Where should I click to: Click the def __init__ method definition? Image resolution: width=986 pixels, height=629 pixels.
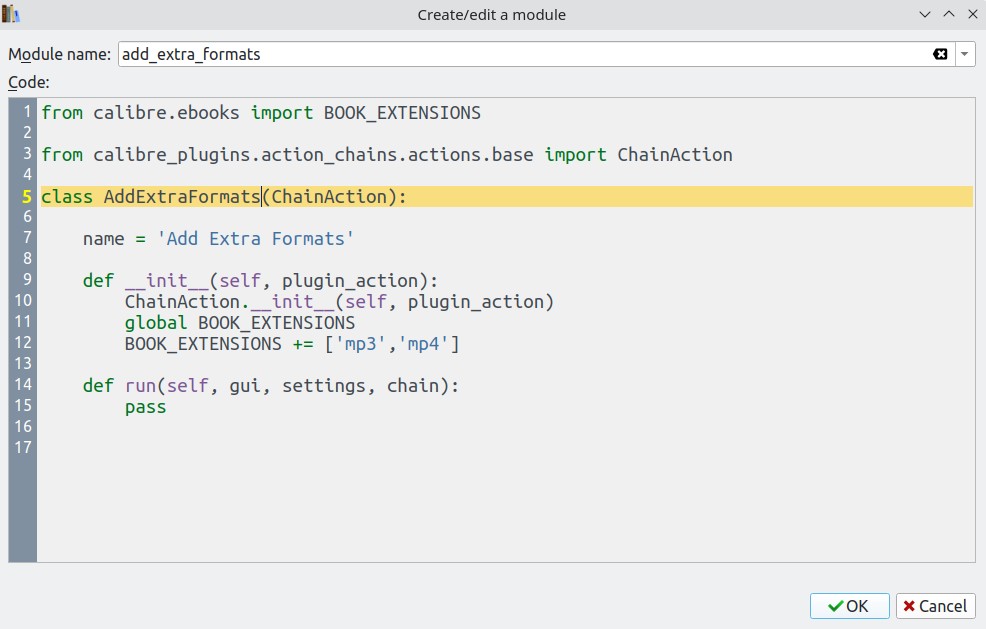[x=260, y=281]
